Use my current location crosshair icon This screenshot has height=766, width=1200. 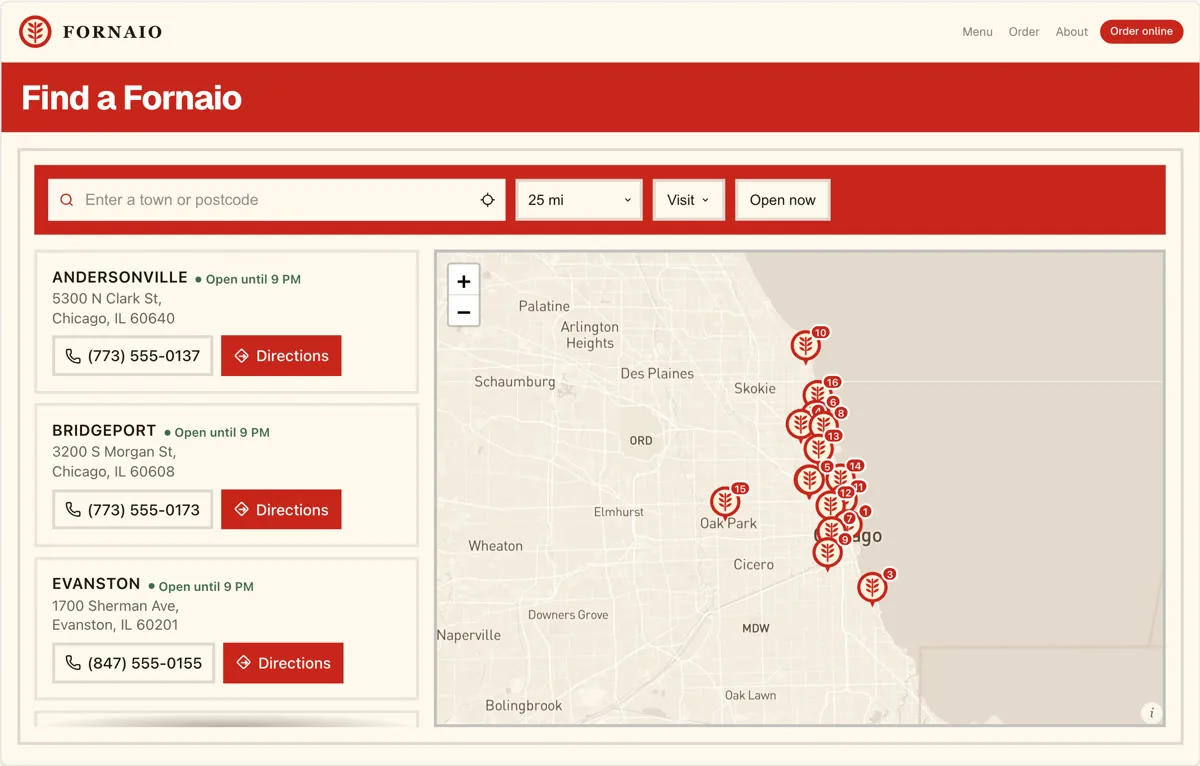[488, 200]
